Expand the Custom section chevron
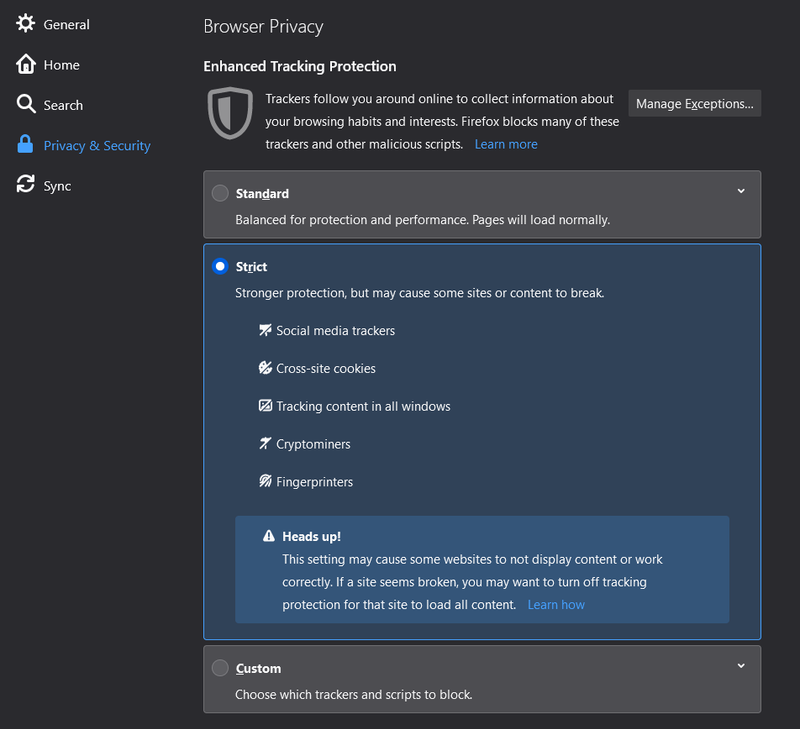Screen dimensions: 800x729 tap(741, 666)
